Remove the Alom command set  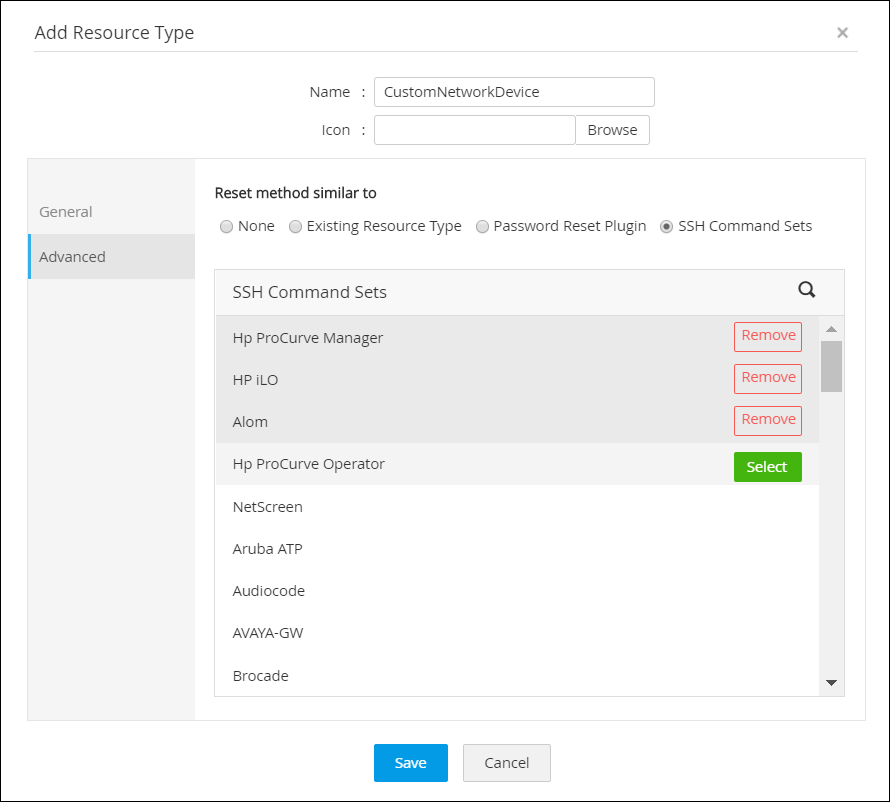[x=767, y=420]
